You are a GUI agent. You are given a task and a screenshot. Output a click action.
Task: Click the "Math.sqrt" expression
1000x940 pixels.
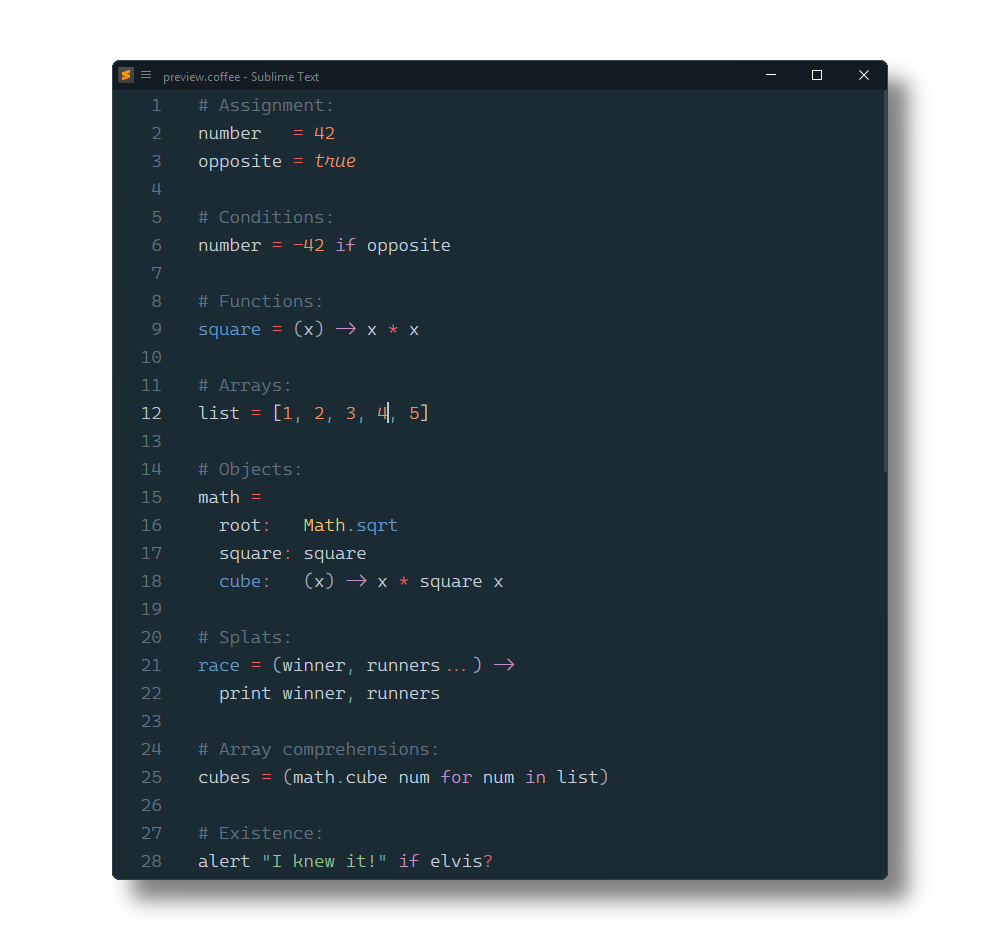pyautogui.click(x=350, y=525)
